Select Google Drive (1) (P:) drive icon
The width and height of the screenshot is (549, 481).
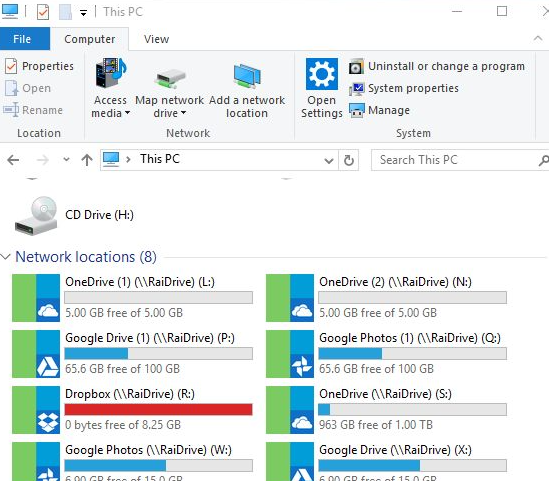pos(36,354)
